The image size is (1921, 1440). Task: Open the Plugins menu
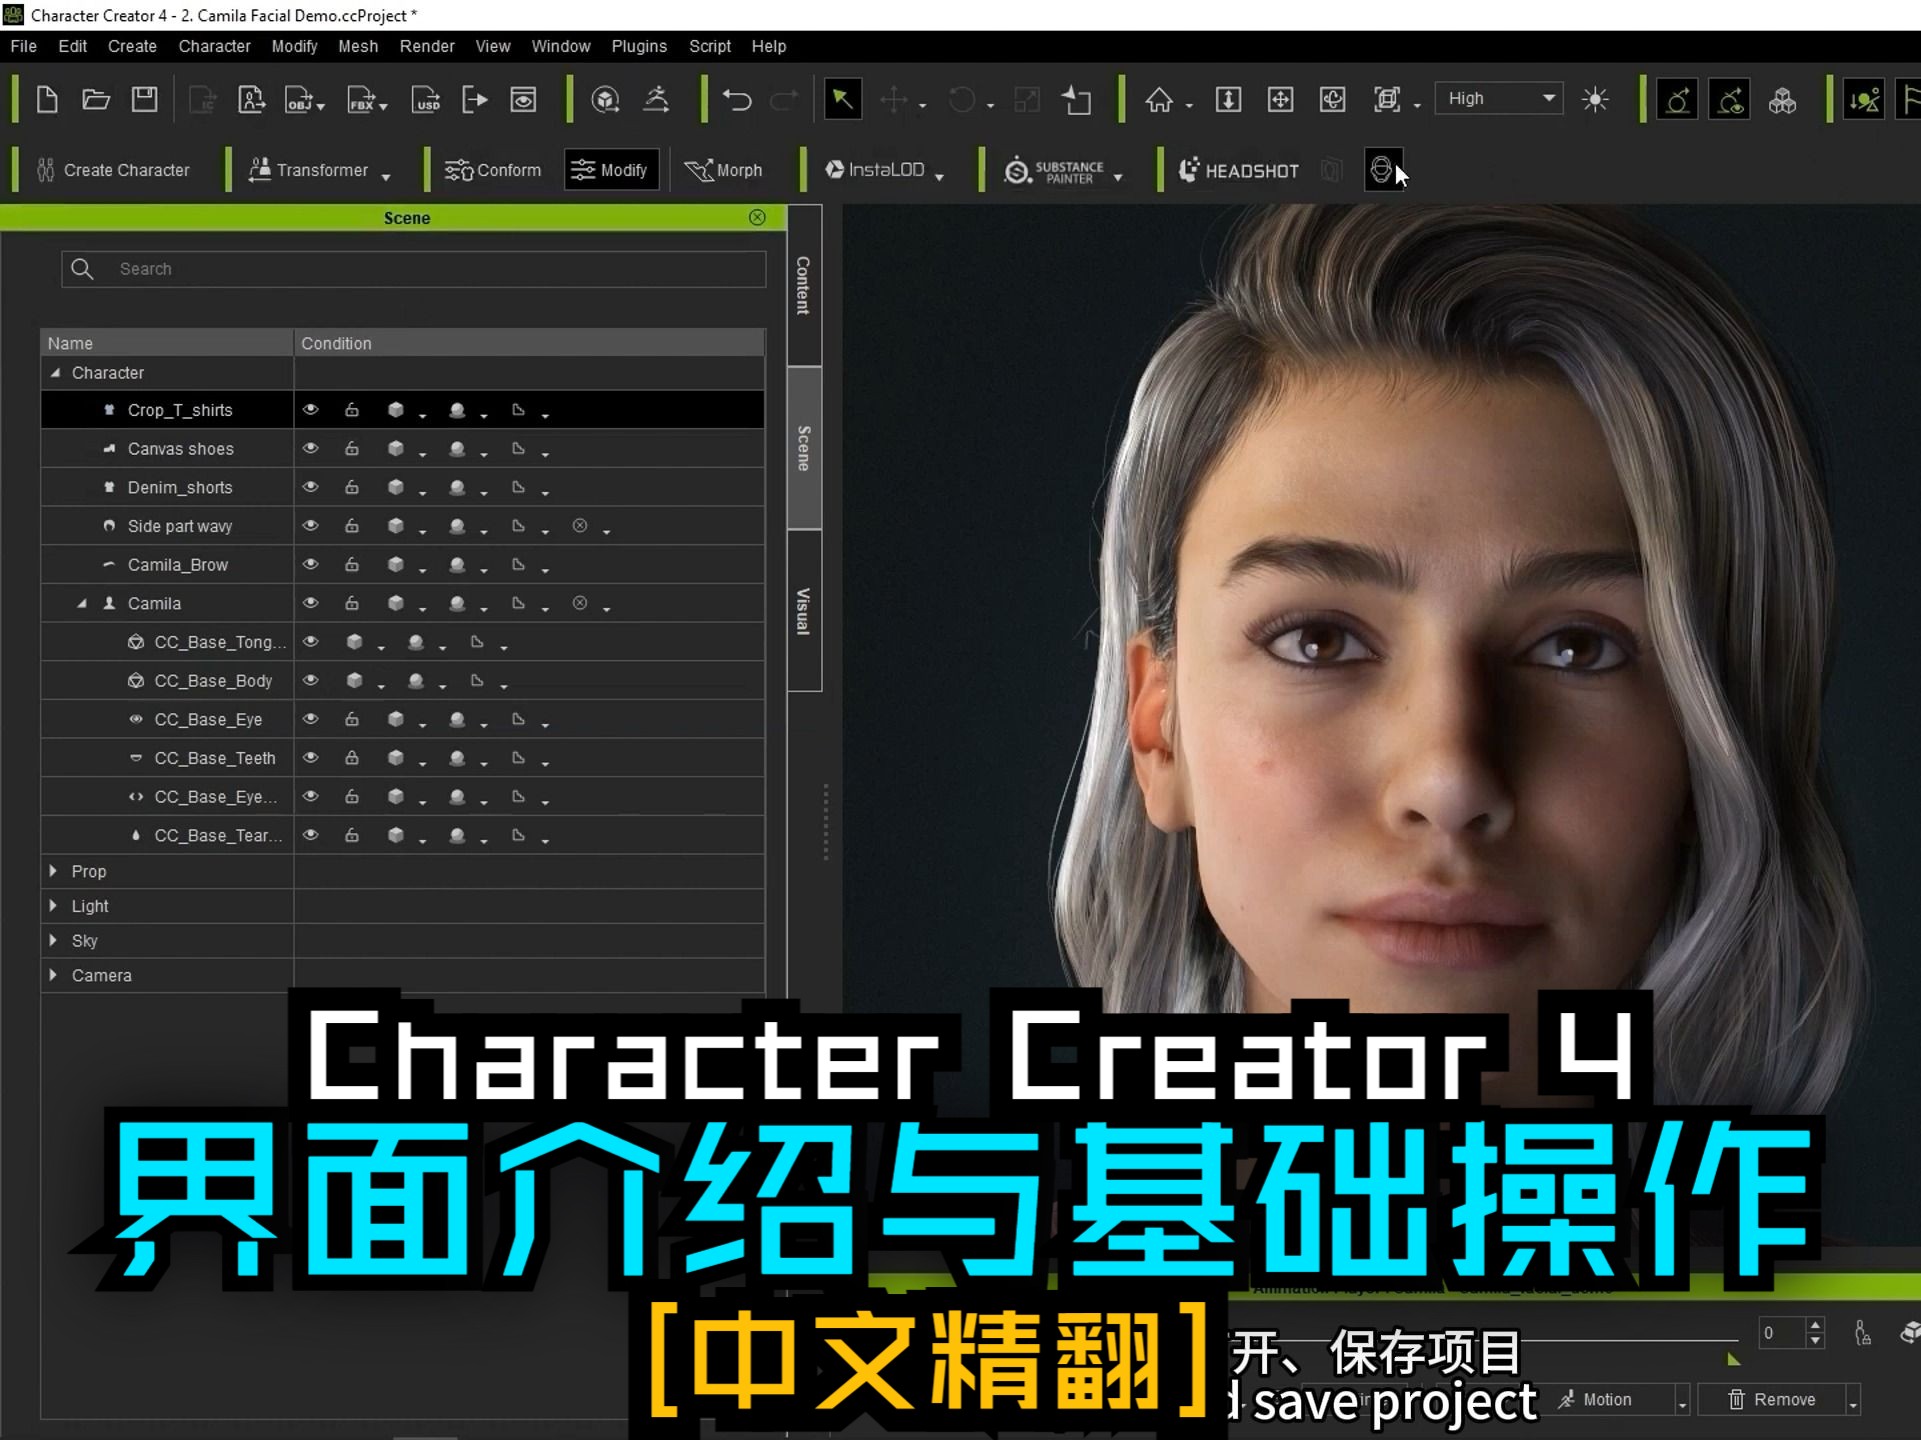tap(639, 46)
